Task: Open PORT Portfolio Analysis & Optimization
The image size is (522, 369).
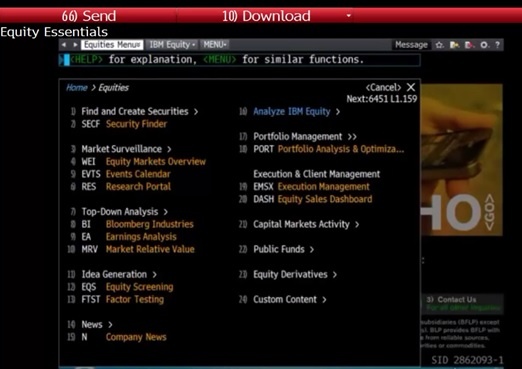Action: point(329,149)
